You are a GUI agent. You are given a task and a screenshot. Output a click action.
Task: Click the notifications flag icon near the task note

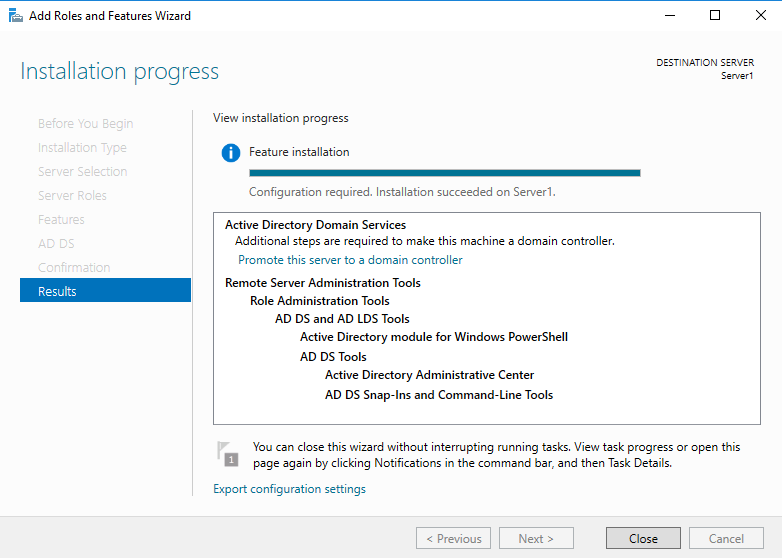(x=228, y=454)
